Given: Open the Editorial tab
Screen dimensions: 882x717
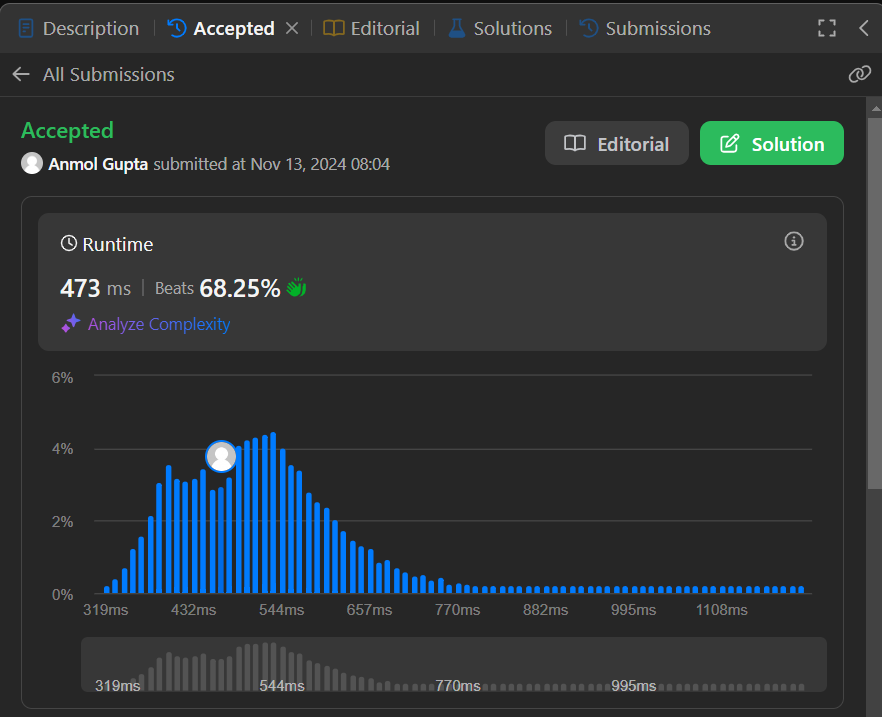Looking at the screenshot, I should (371, 28).
